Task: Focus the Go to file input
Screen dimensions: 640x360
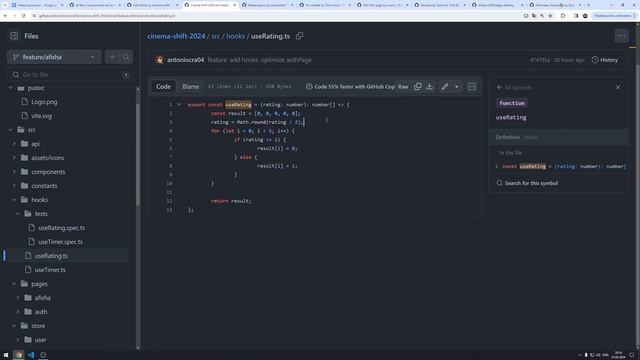Action: 70,75
